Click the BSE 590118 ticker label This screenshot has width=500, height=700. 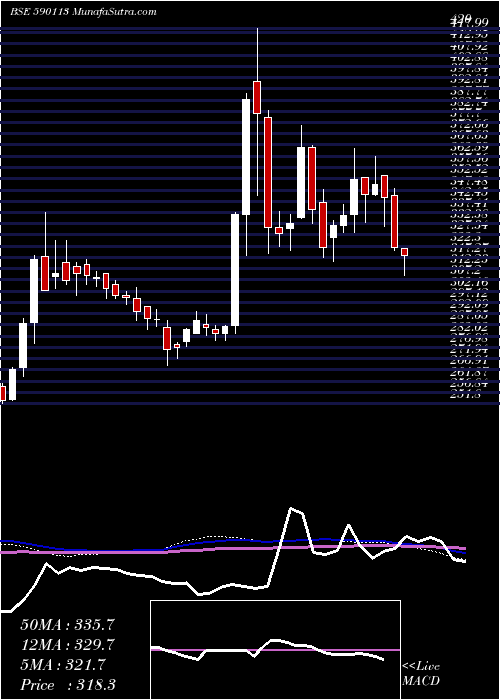(x=39, y=12)
